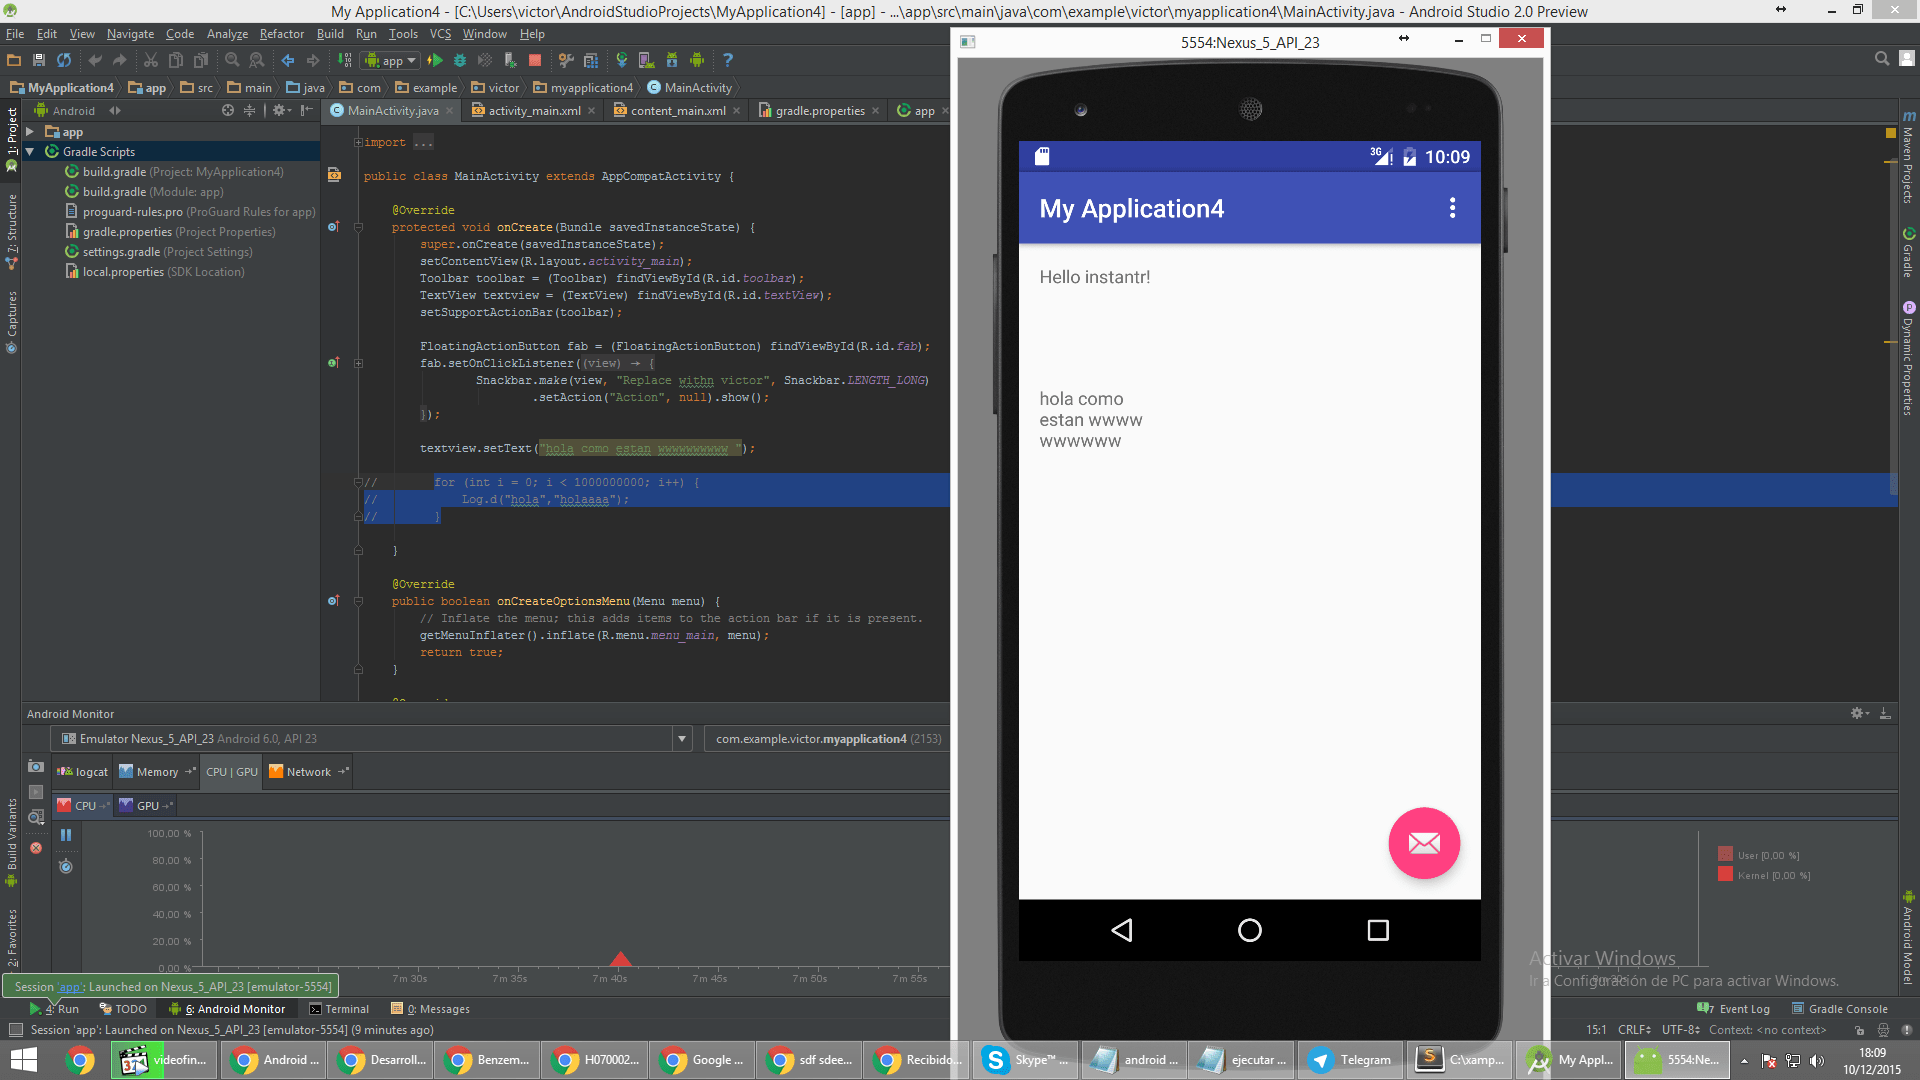Toggle the GPU monitor tab

pos(146,805)
